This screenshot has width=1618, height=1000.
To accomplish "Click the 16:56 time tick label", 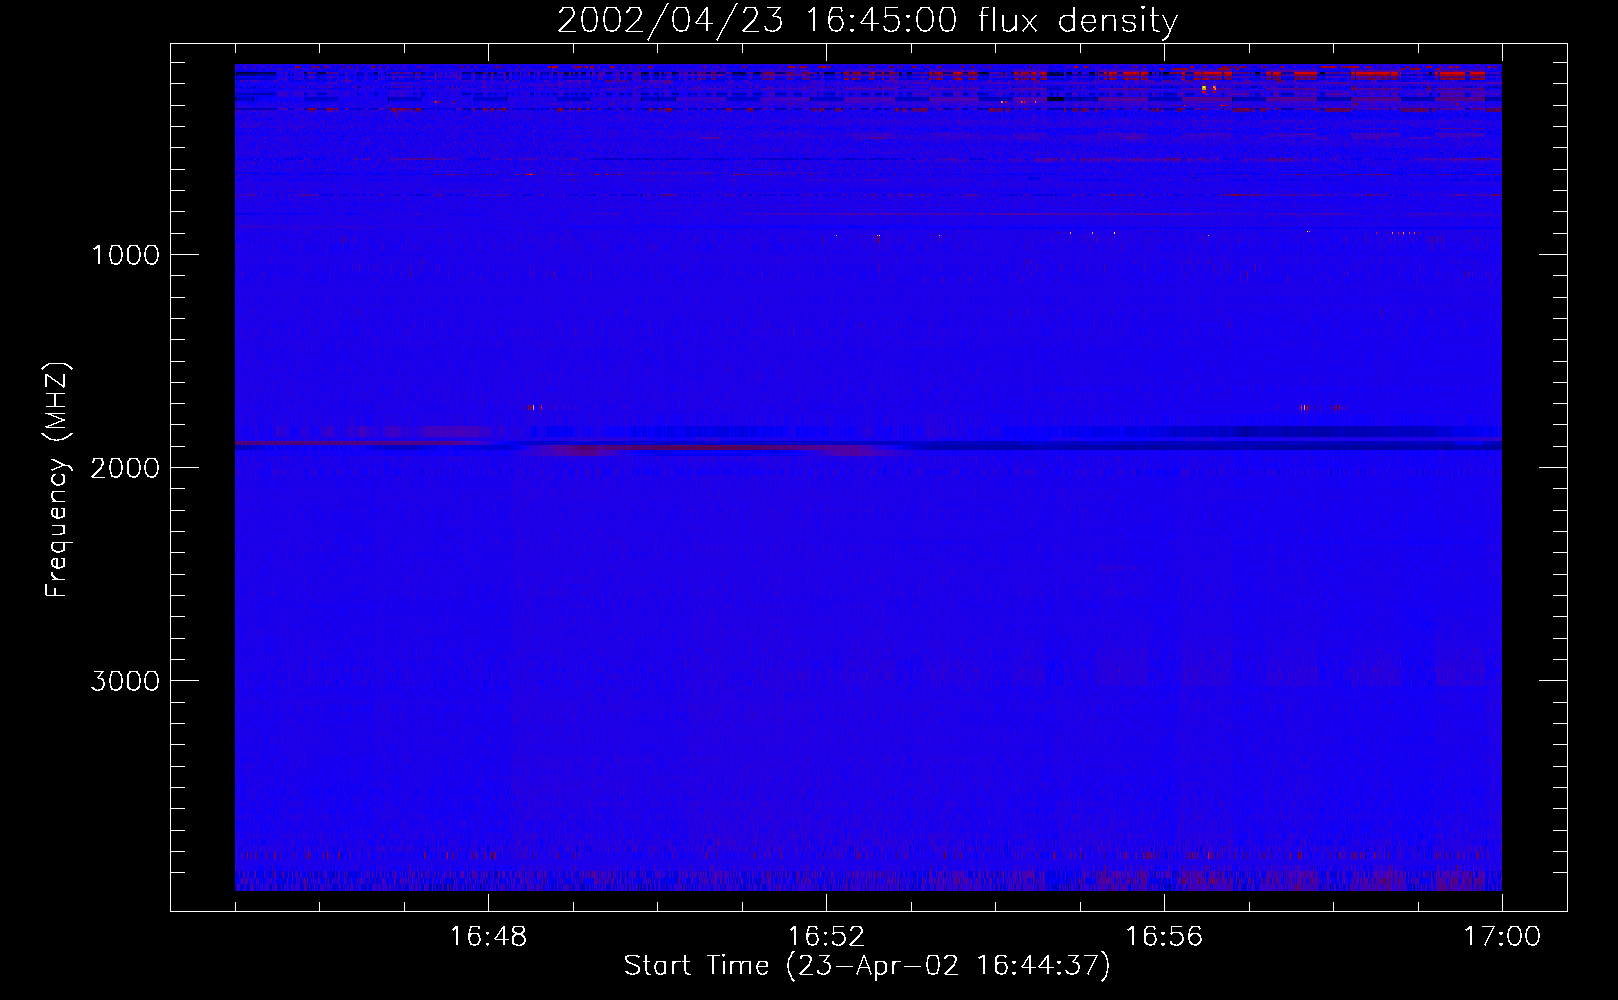I will [x=1164, y=937].
